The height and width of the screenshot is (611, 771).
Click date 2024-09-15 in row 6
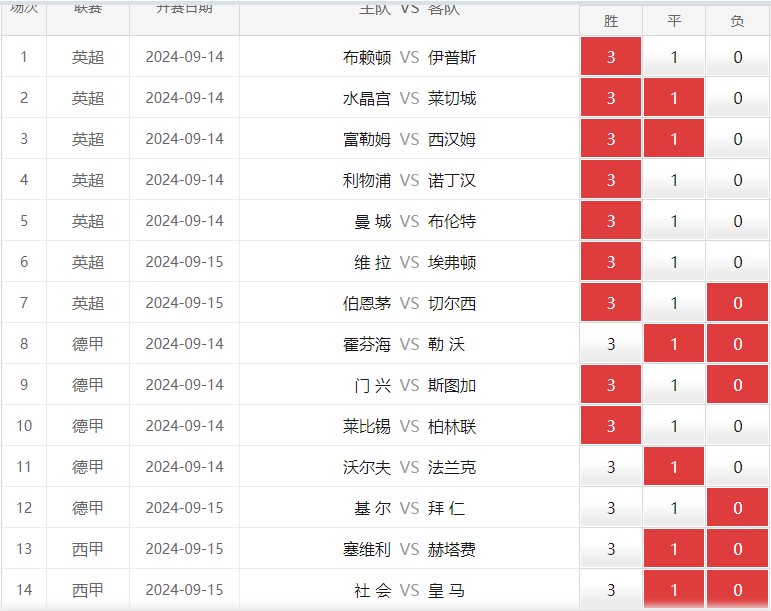[x=184, y=262]
